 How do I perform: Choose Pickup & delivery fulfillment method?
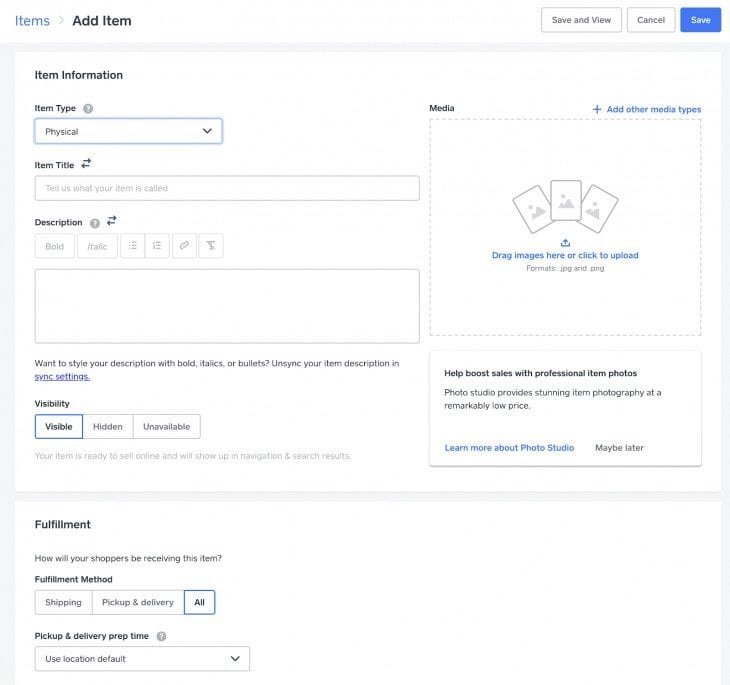pos(138,603)
